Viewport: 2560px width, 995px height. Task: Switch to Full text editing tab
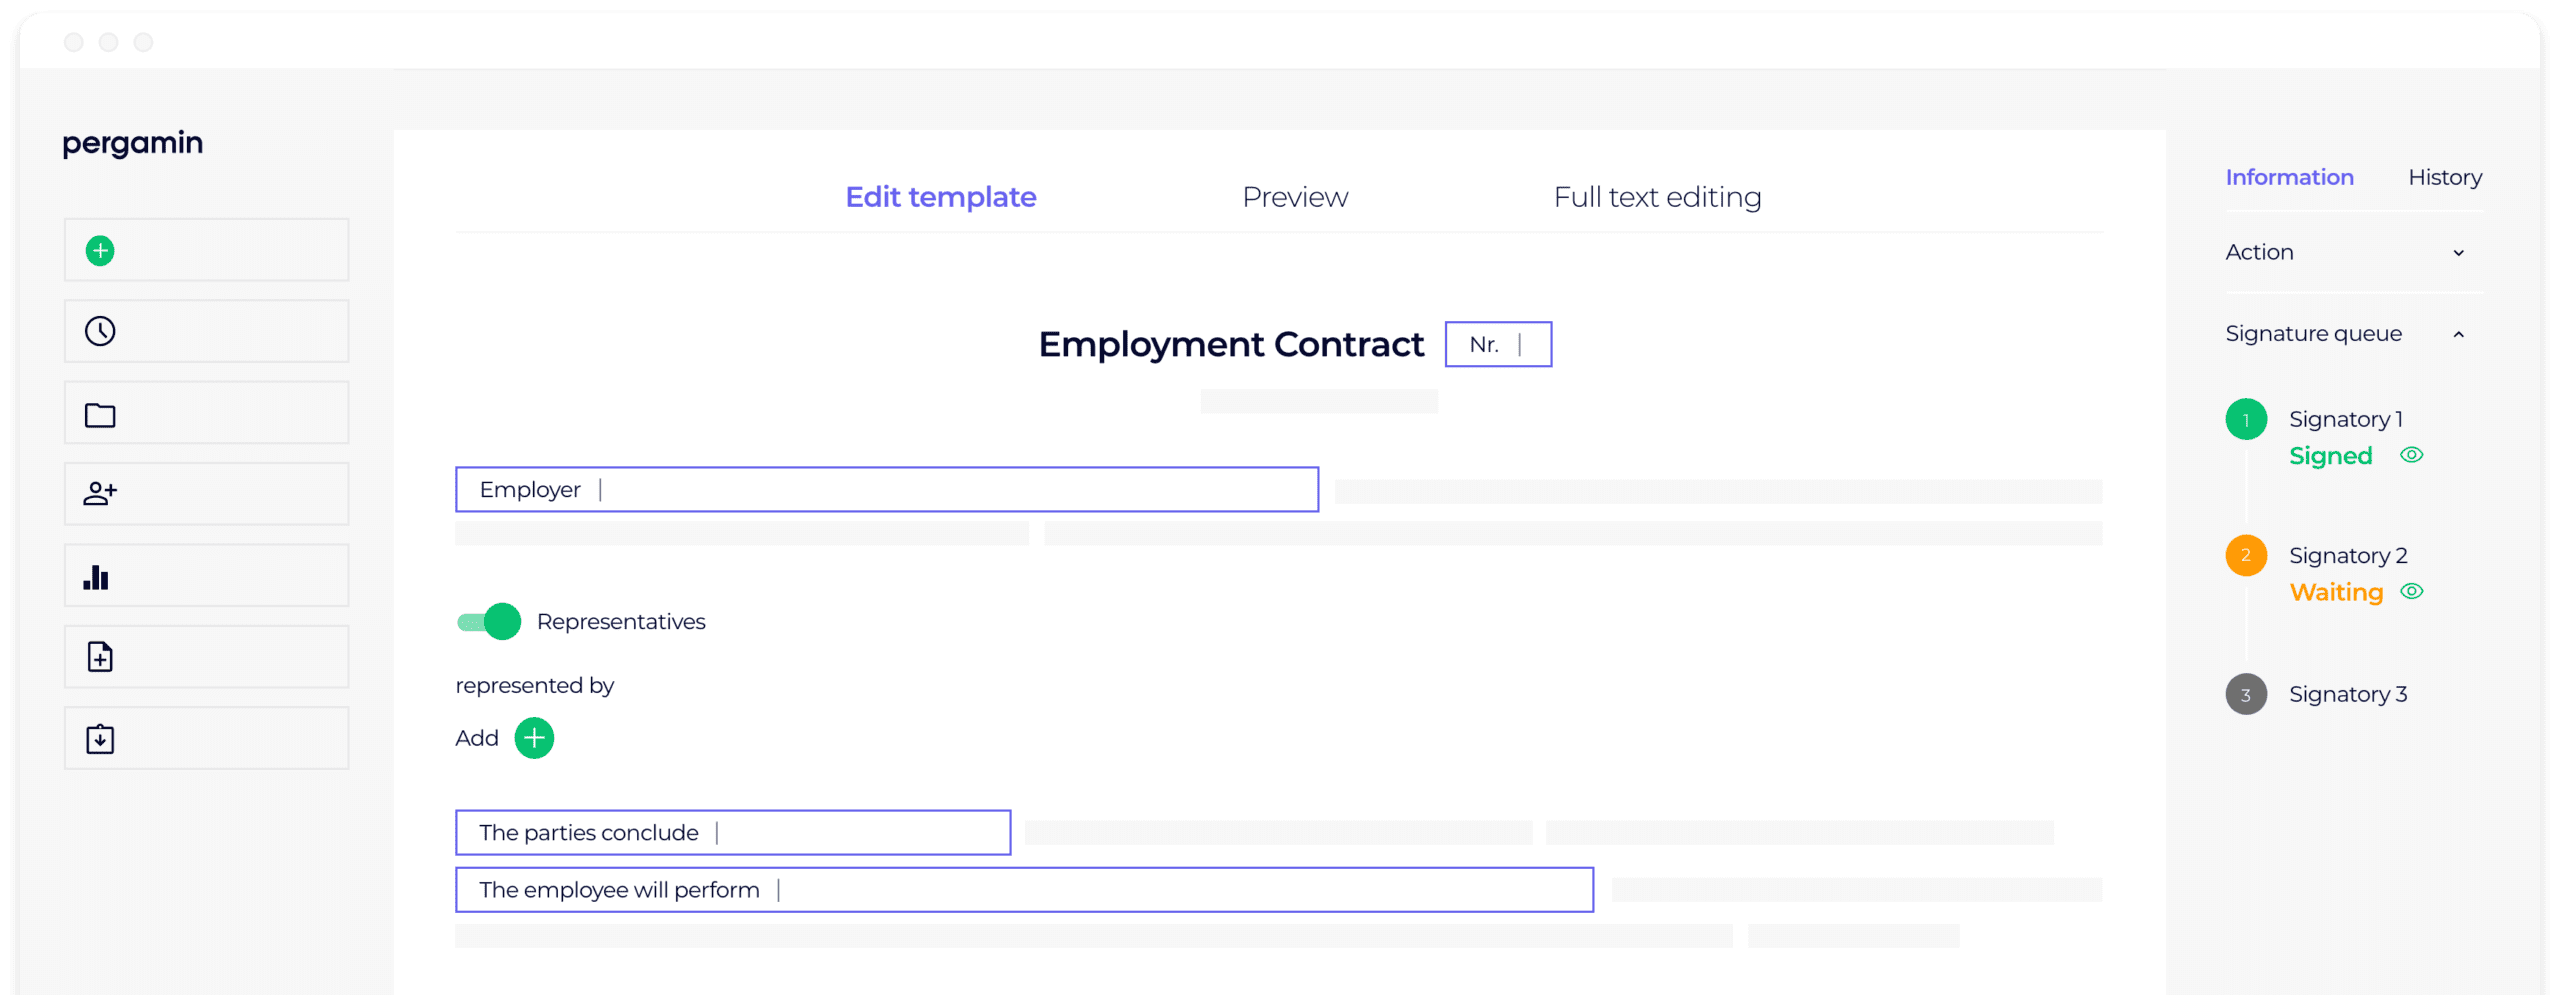[x=1656, y=197]
